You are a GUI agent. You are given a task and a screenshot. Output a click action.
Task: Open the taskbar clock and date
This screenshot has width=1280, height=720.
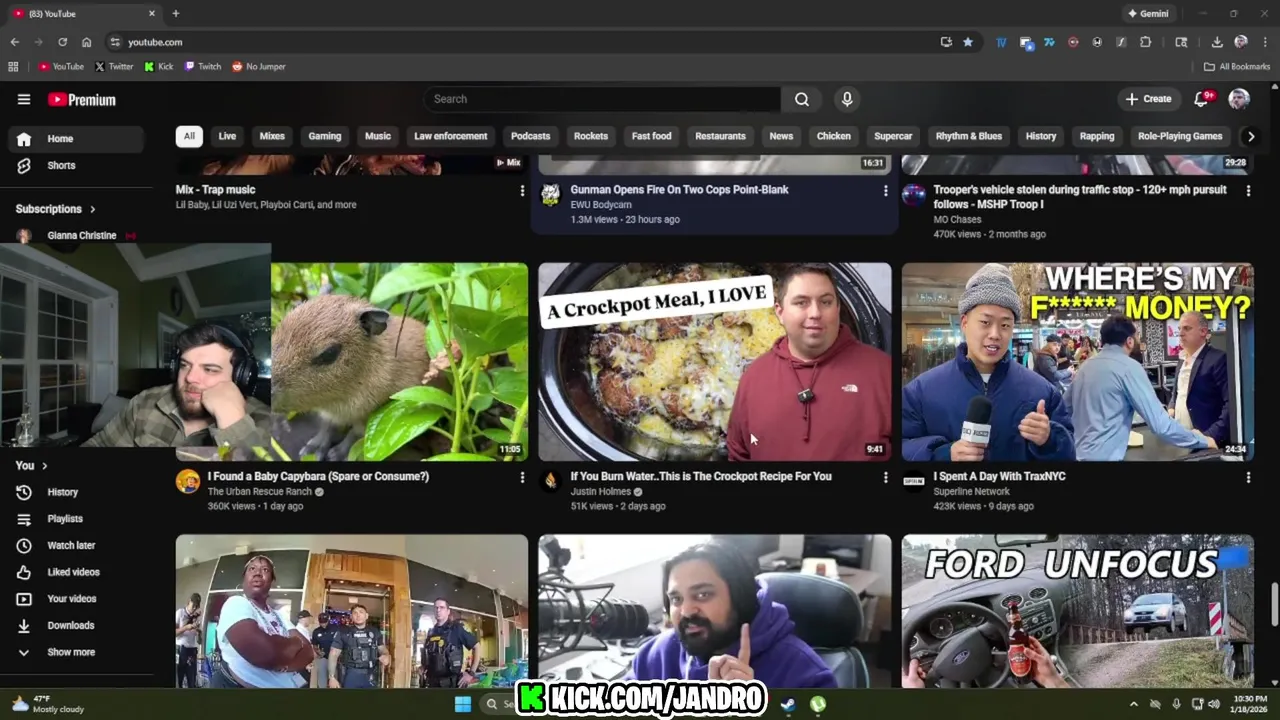tap(1247, 704)
